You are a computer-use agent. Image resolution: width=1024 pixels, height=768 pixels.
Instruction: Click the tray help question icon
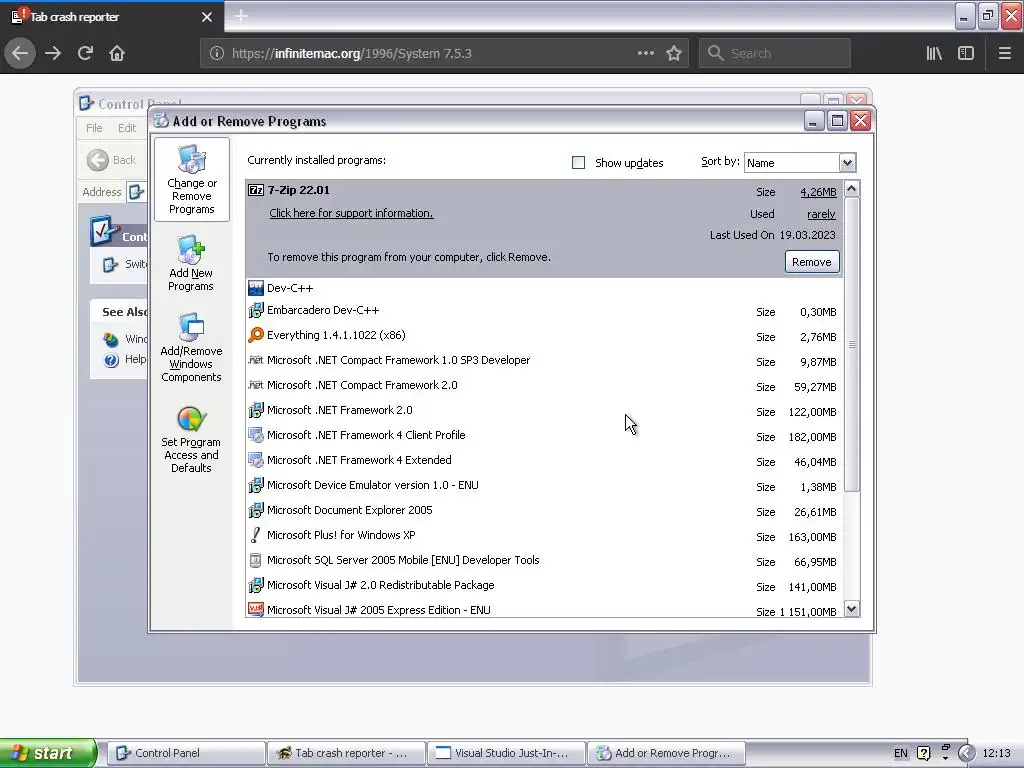pos(923,753)
